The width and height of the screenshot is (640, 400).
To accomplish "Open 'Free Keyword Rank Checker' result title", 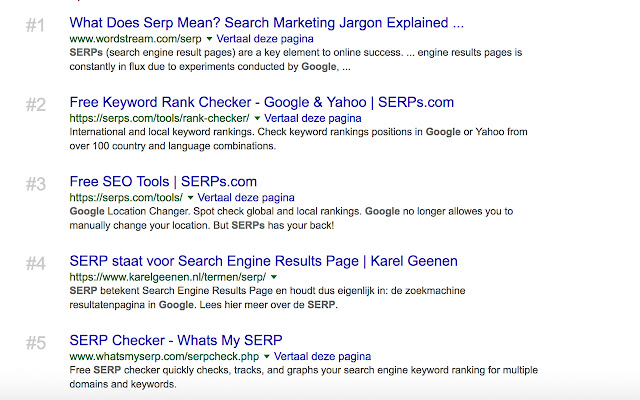I will click(x=262, y=102).
